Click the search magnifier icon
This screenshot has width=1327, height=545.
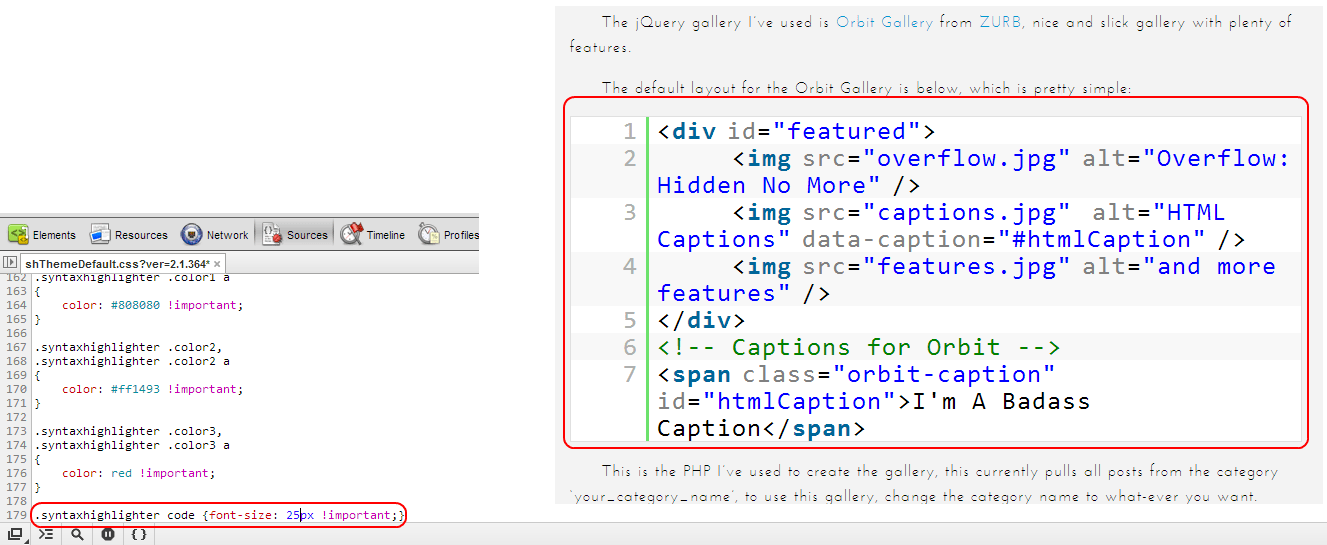(x=77, y=535)
